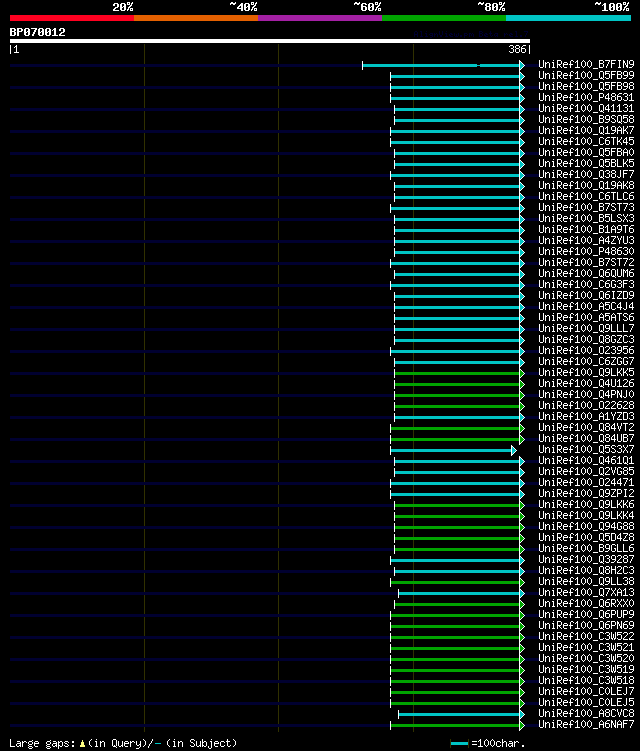Screen dimensions: 640x751
Task: Select the UniRef100_Q2VG85 label
Action: click(x=586, y=472)
